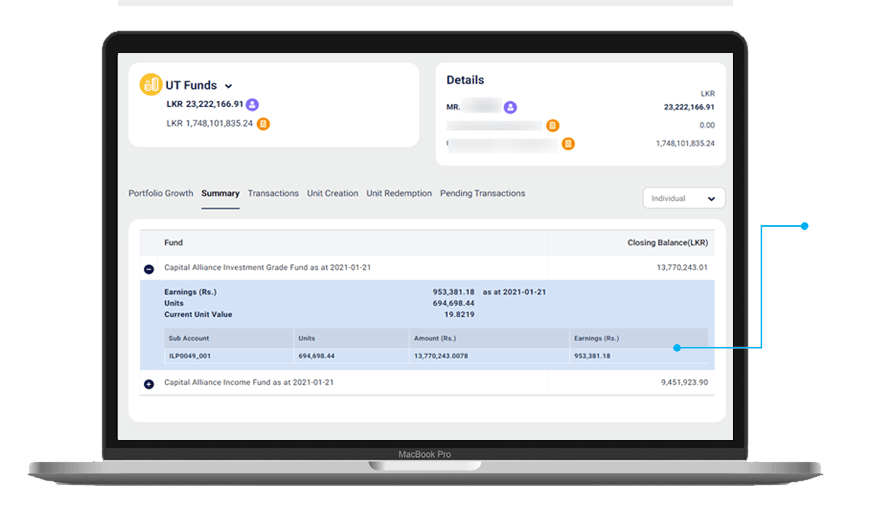
Task: Click the 23,222,166.91 amount in Details panel
Action: [689, 107]
